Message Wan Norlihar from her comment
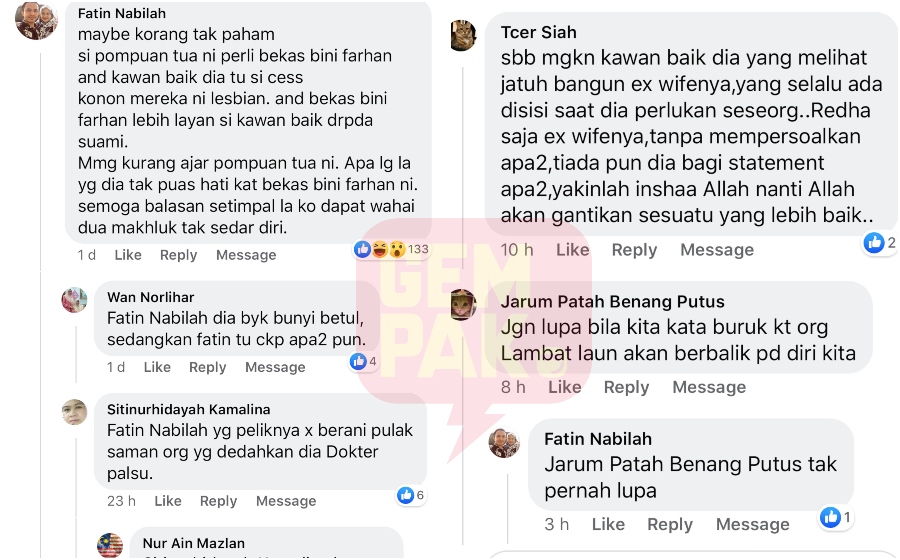Screen dimensions: 900x560 [275, 367]
